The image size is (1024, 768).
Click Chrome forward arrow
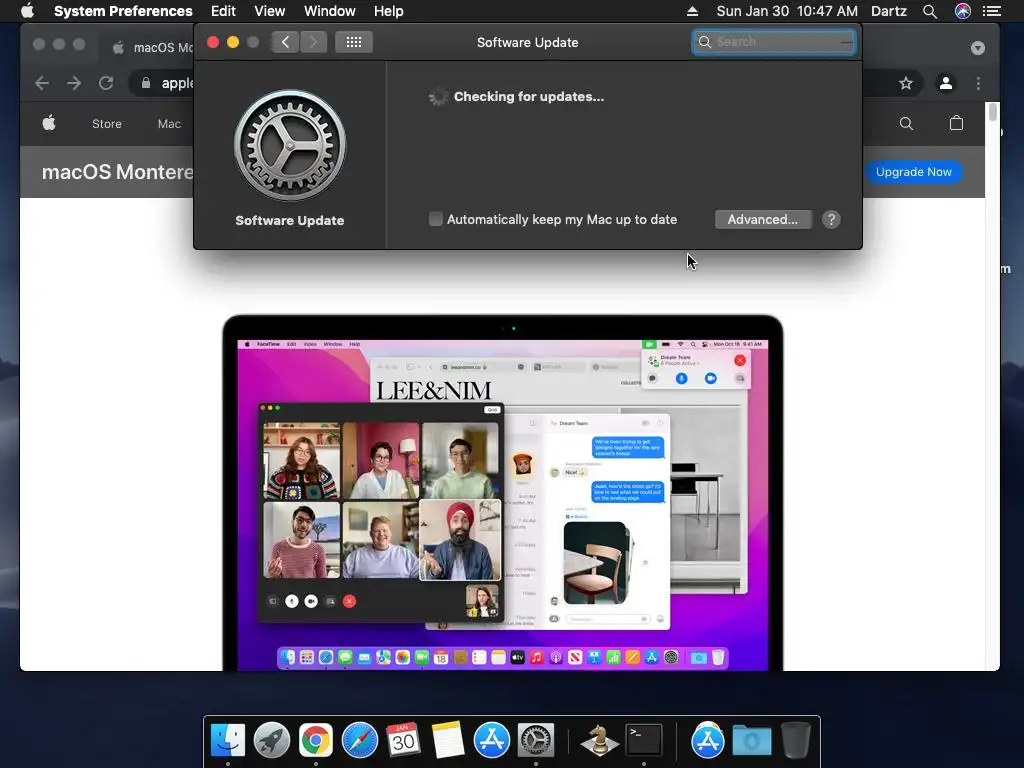(74, 83)
